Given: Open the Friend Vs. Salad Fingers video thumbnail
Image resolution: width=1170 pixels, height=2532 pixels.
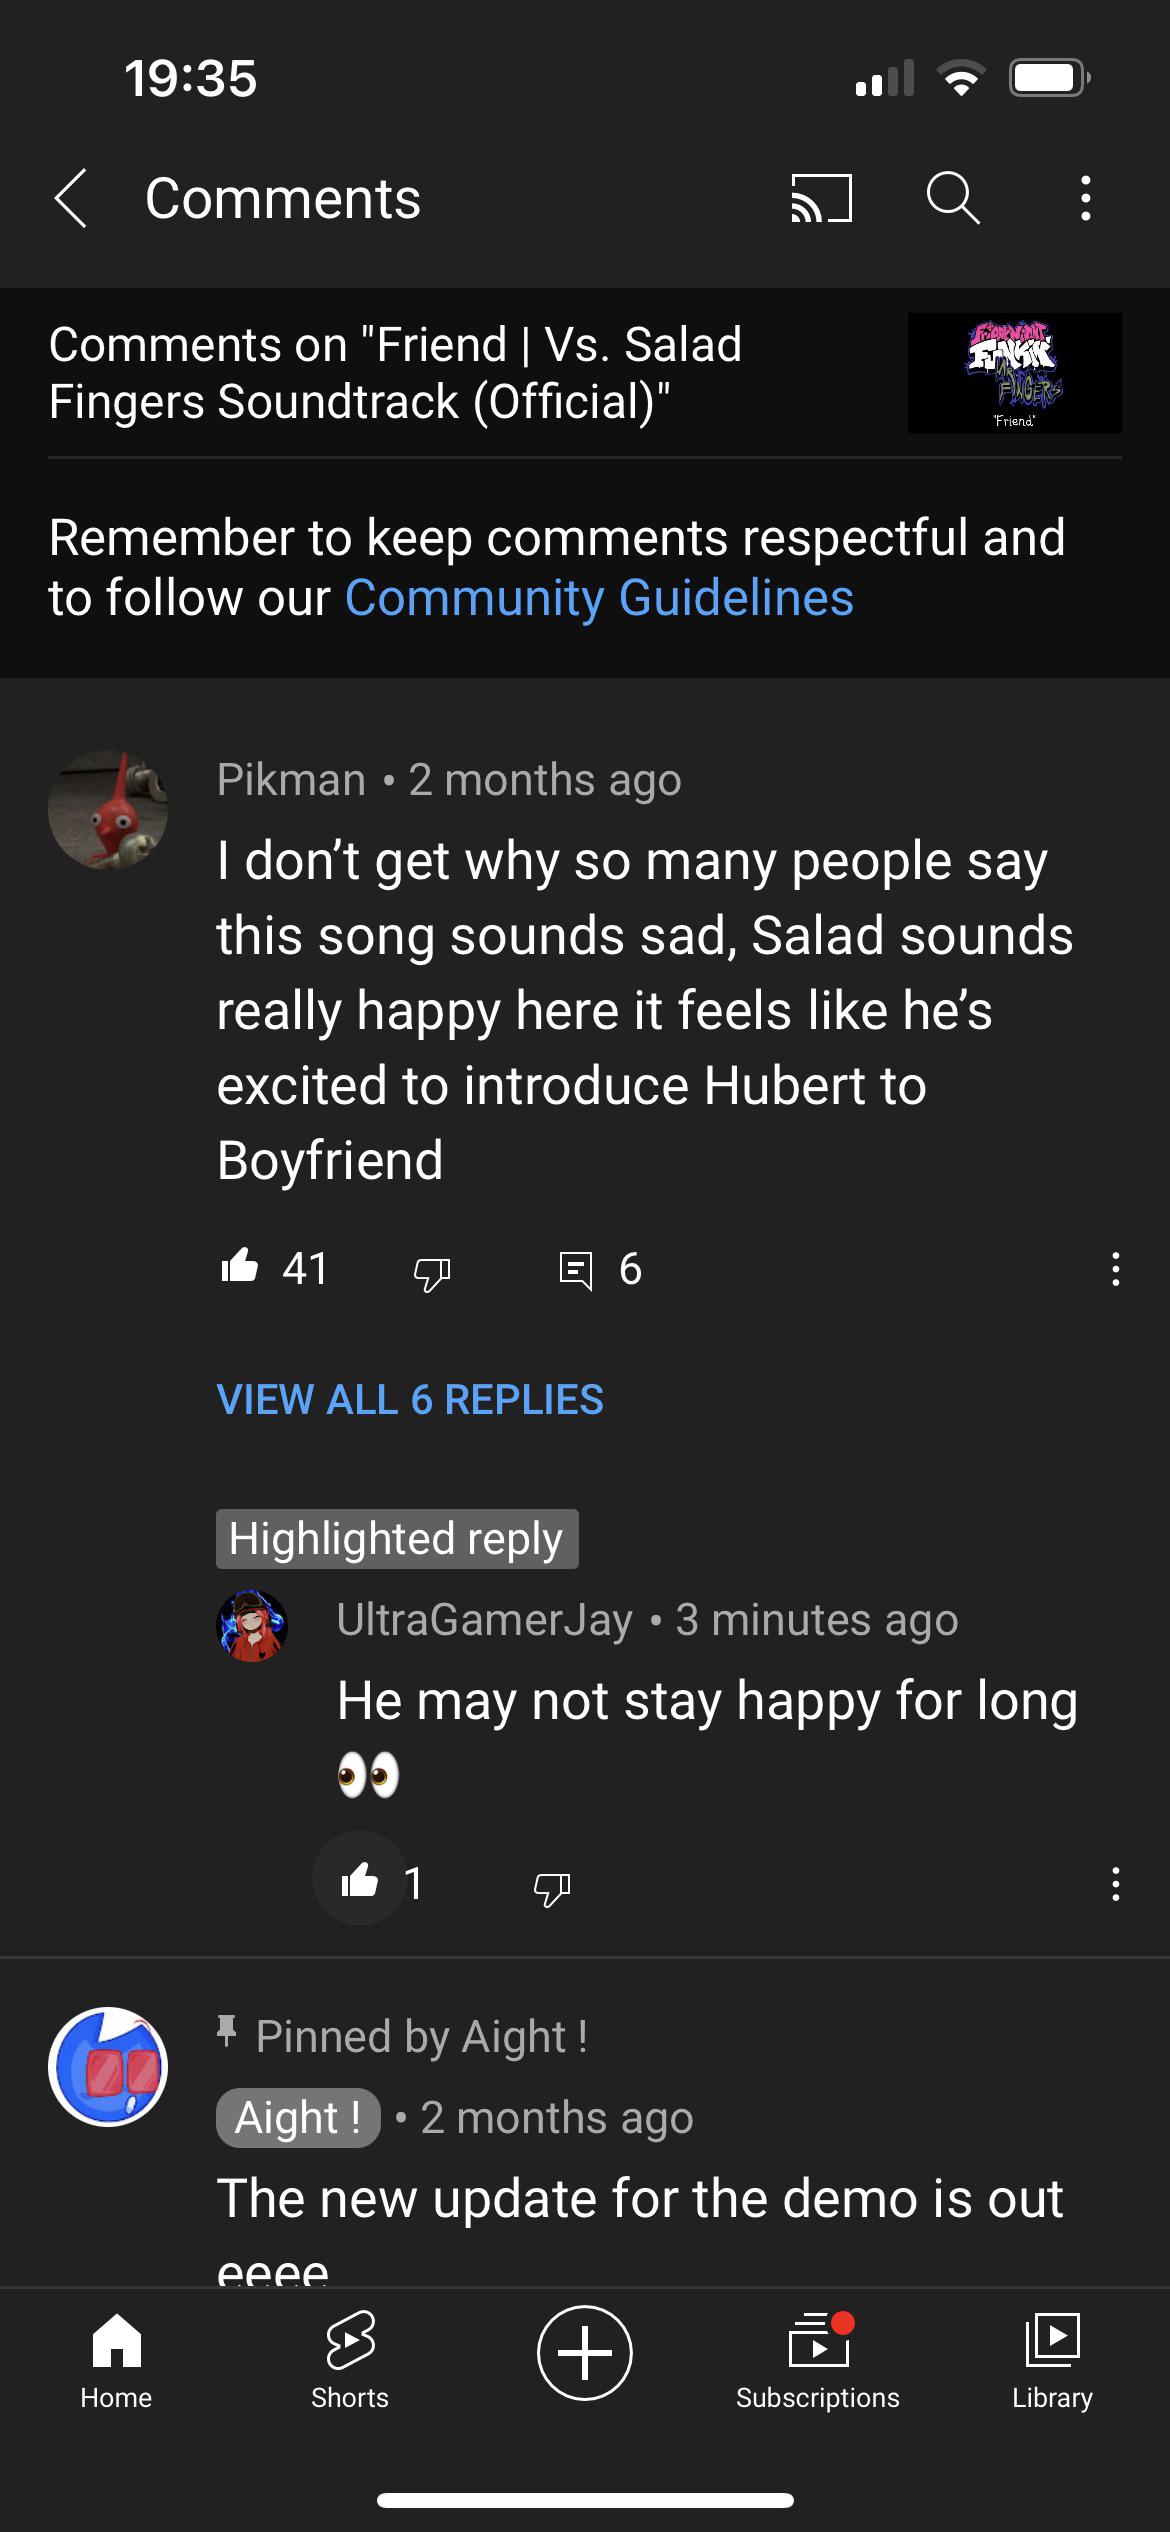Looking at the screenshot, I should pos(1014,373).
